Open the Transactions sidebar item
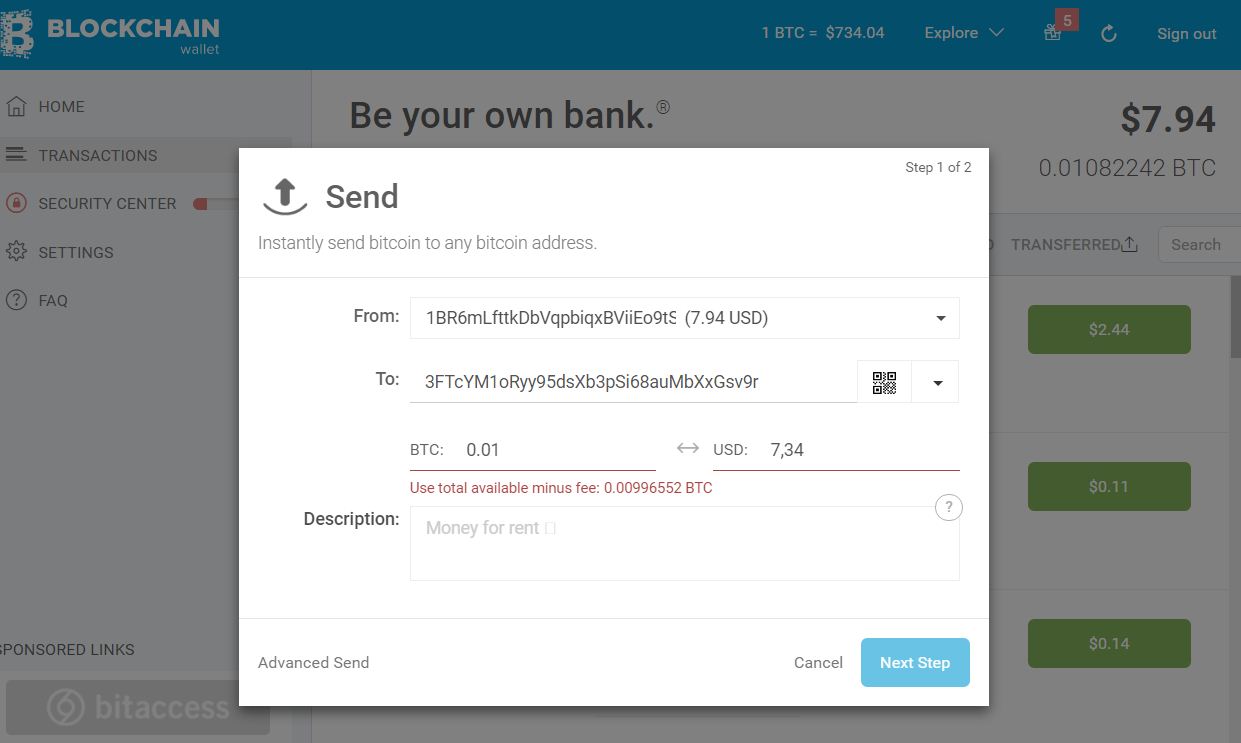Screen dimensions: 1241x743 [x=146, y=155]
